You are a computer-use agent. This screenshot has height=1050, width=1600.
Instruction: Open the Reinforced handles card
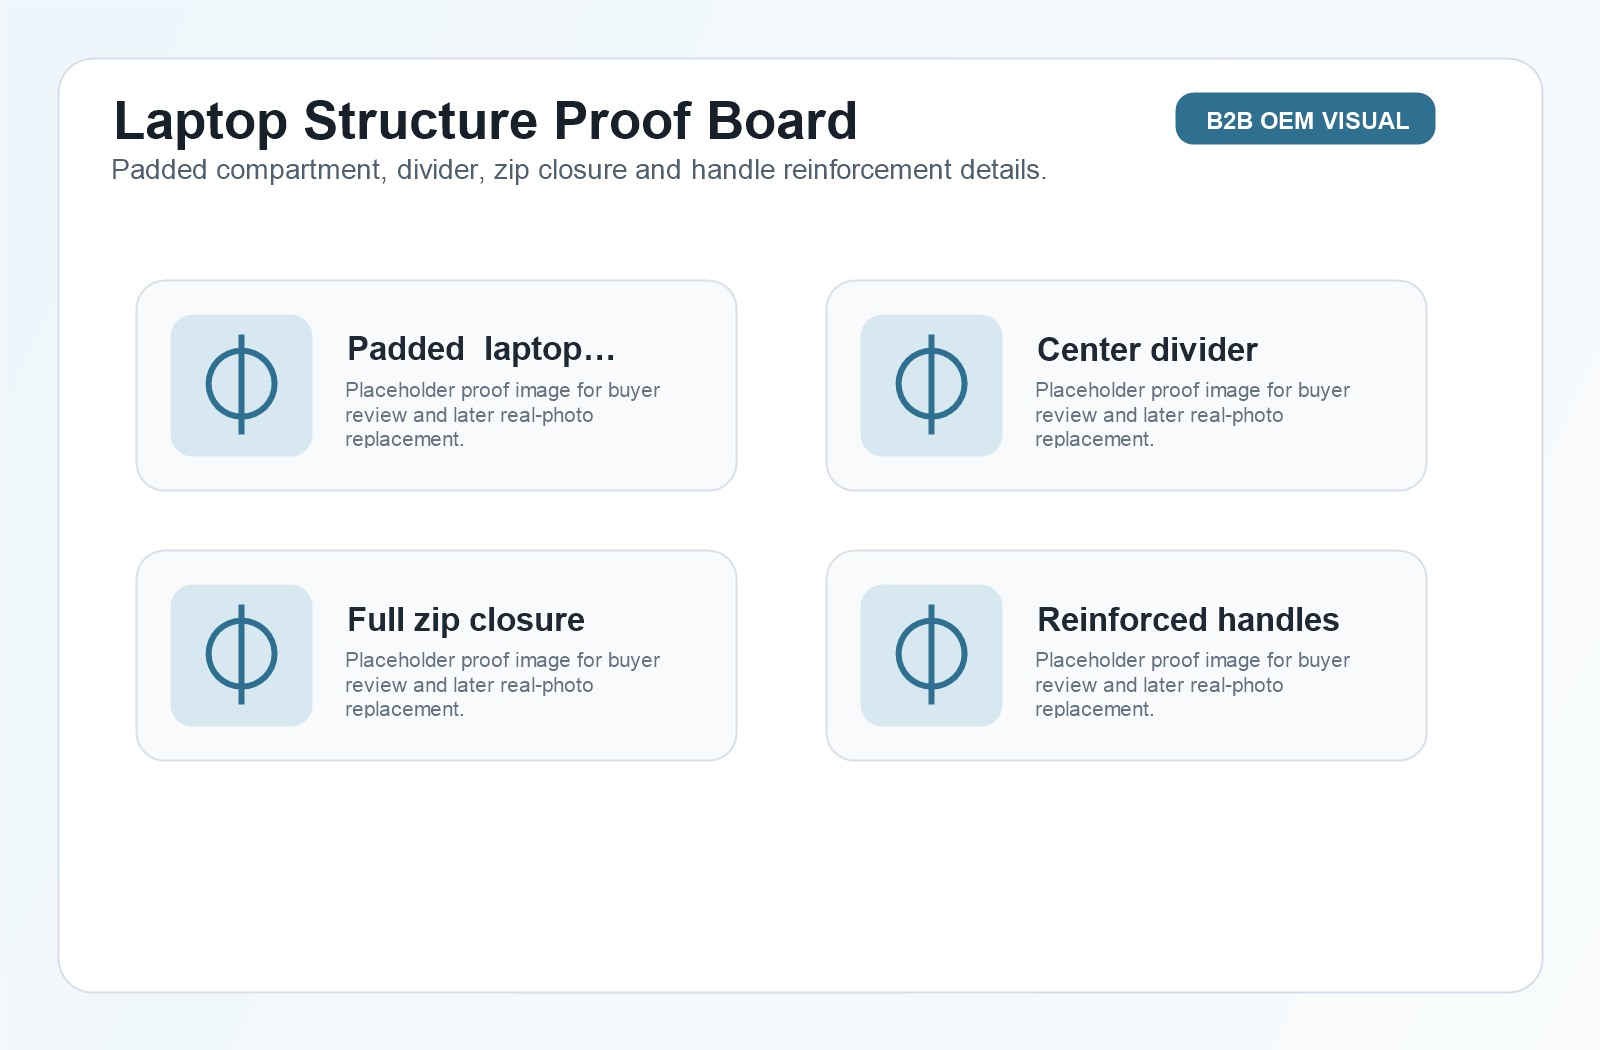(1126, 655)
